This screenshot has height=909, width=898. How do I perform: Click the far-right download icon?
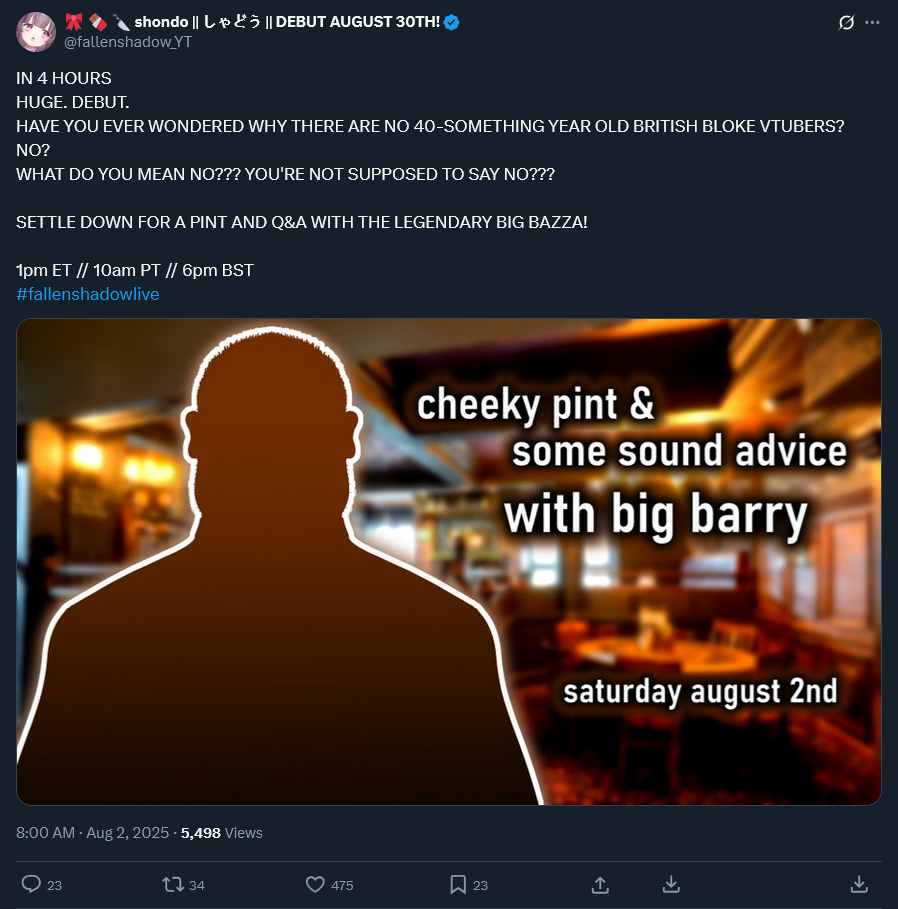(x=859, y=884)
